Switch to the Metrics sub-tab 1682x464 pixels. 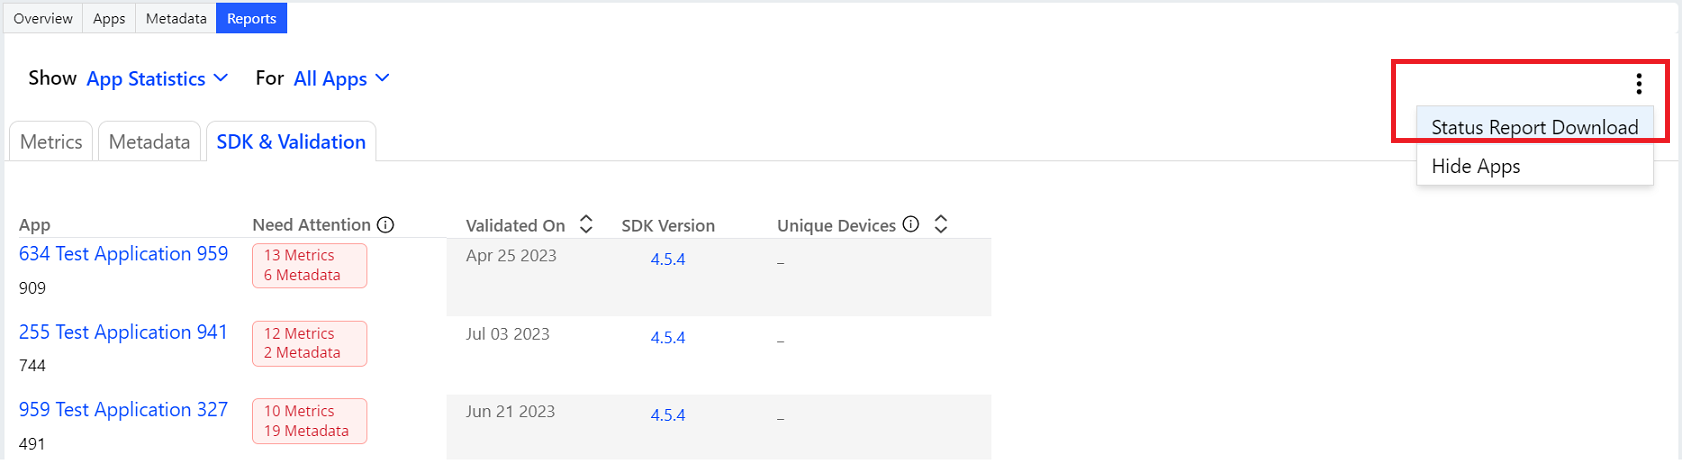(51, 142)
